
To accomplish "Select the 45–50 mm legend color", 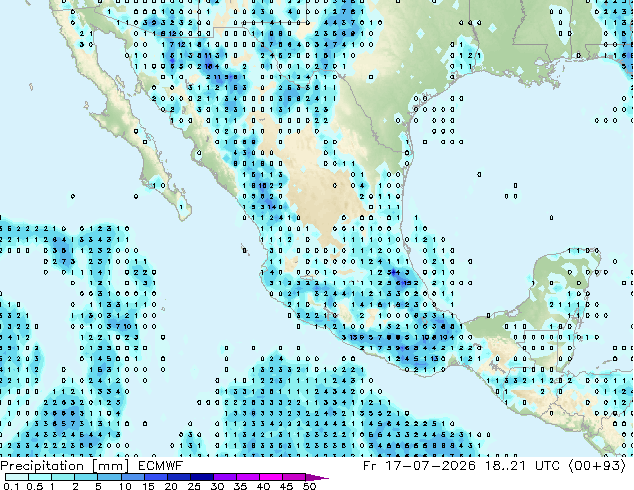I will [294, 477].
